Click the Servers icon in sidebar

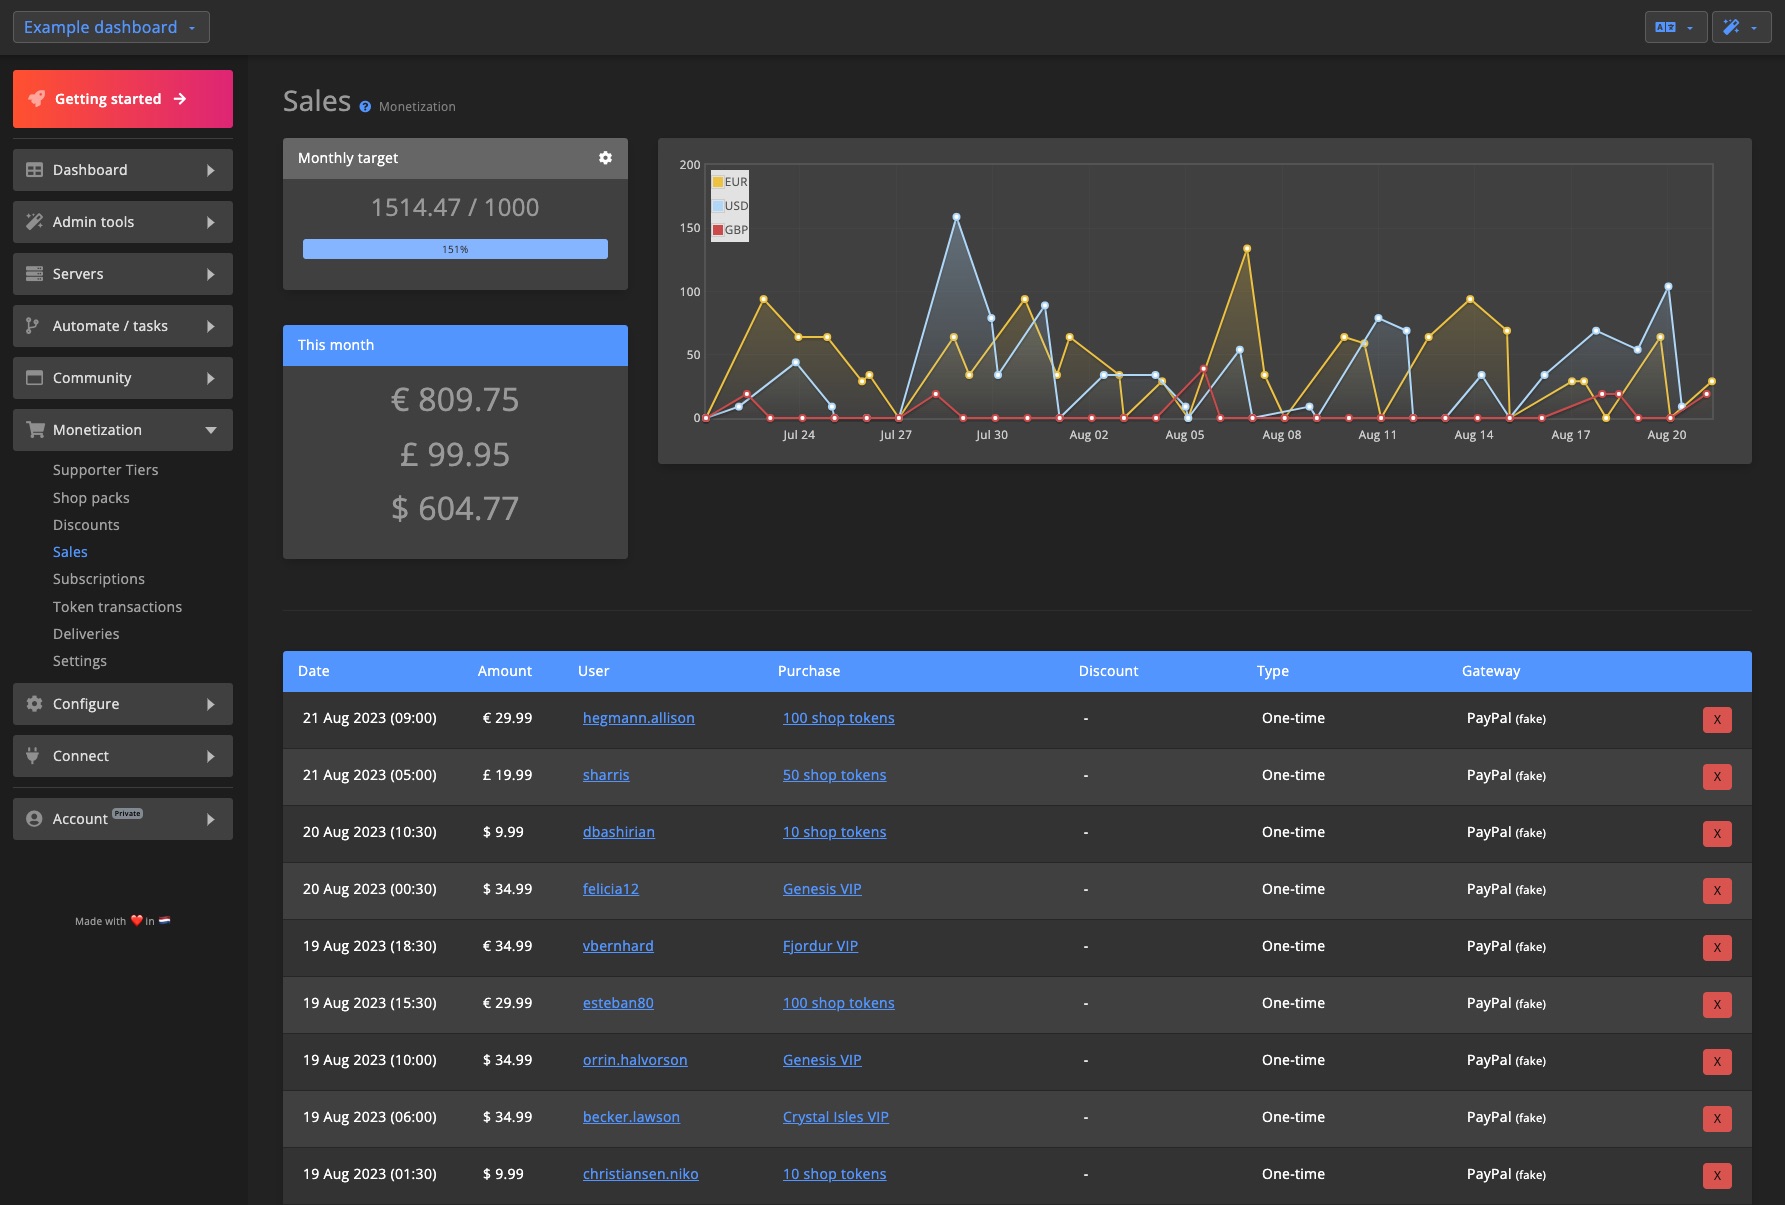35,274
